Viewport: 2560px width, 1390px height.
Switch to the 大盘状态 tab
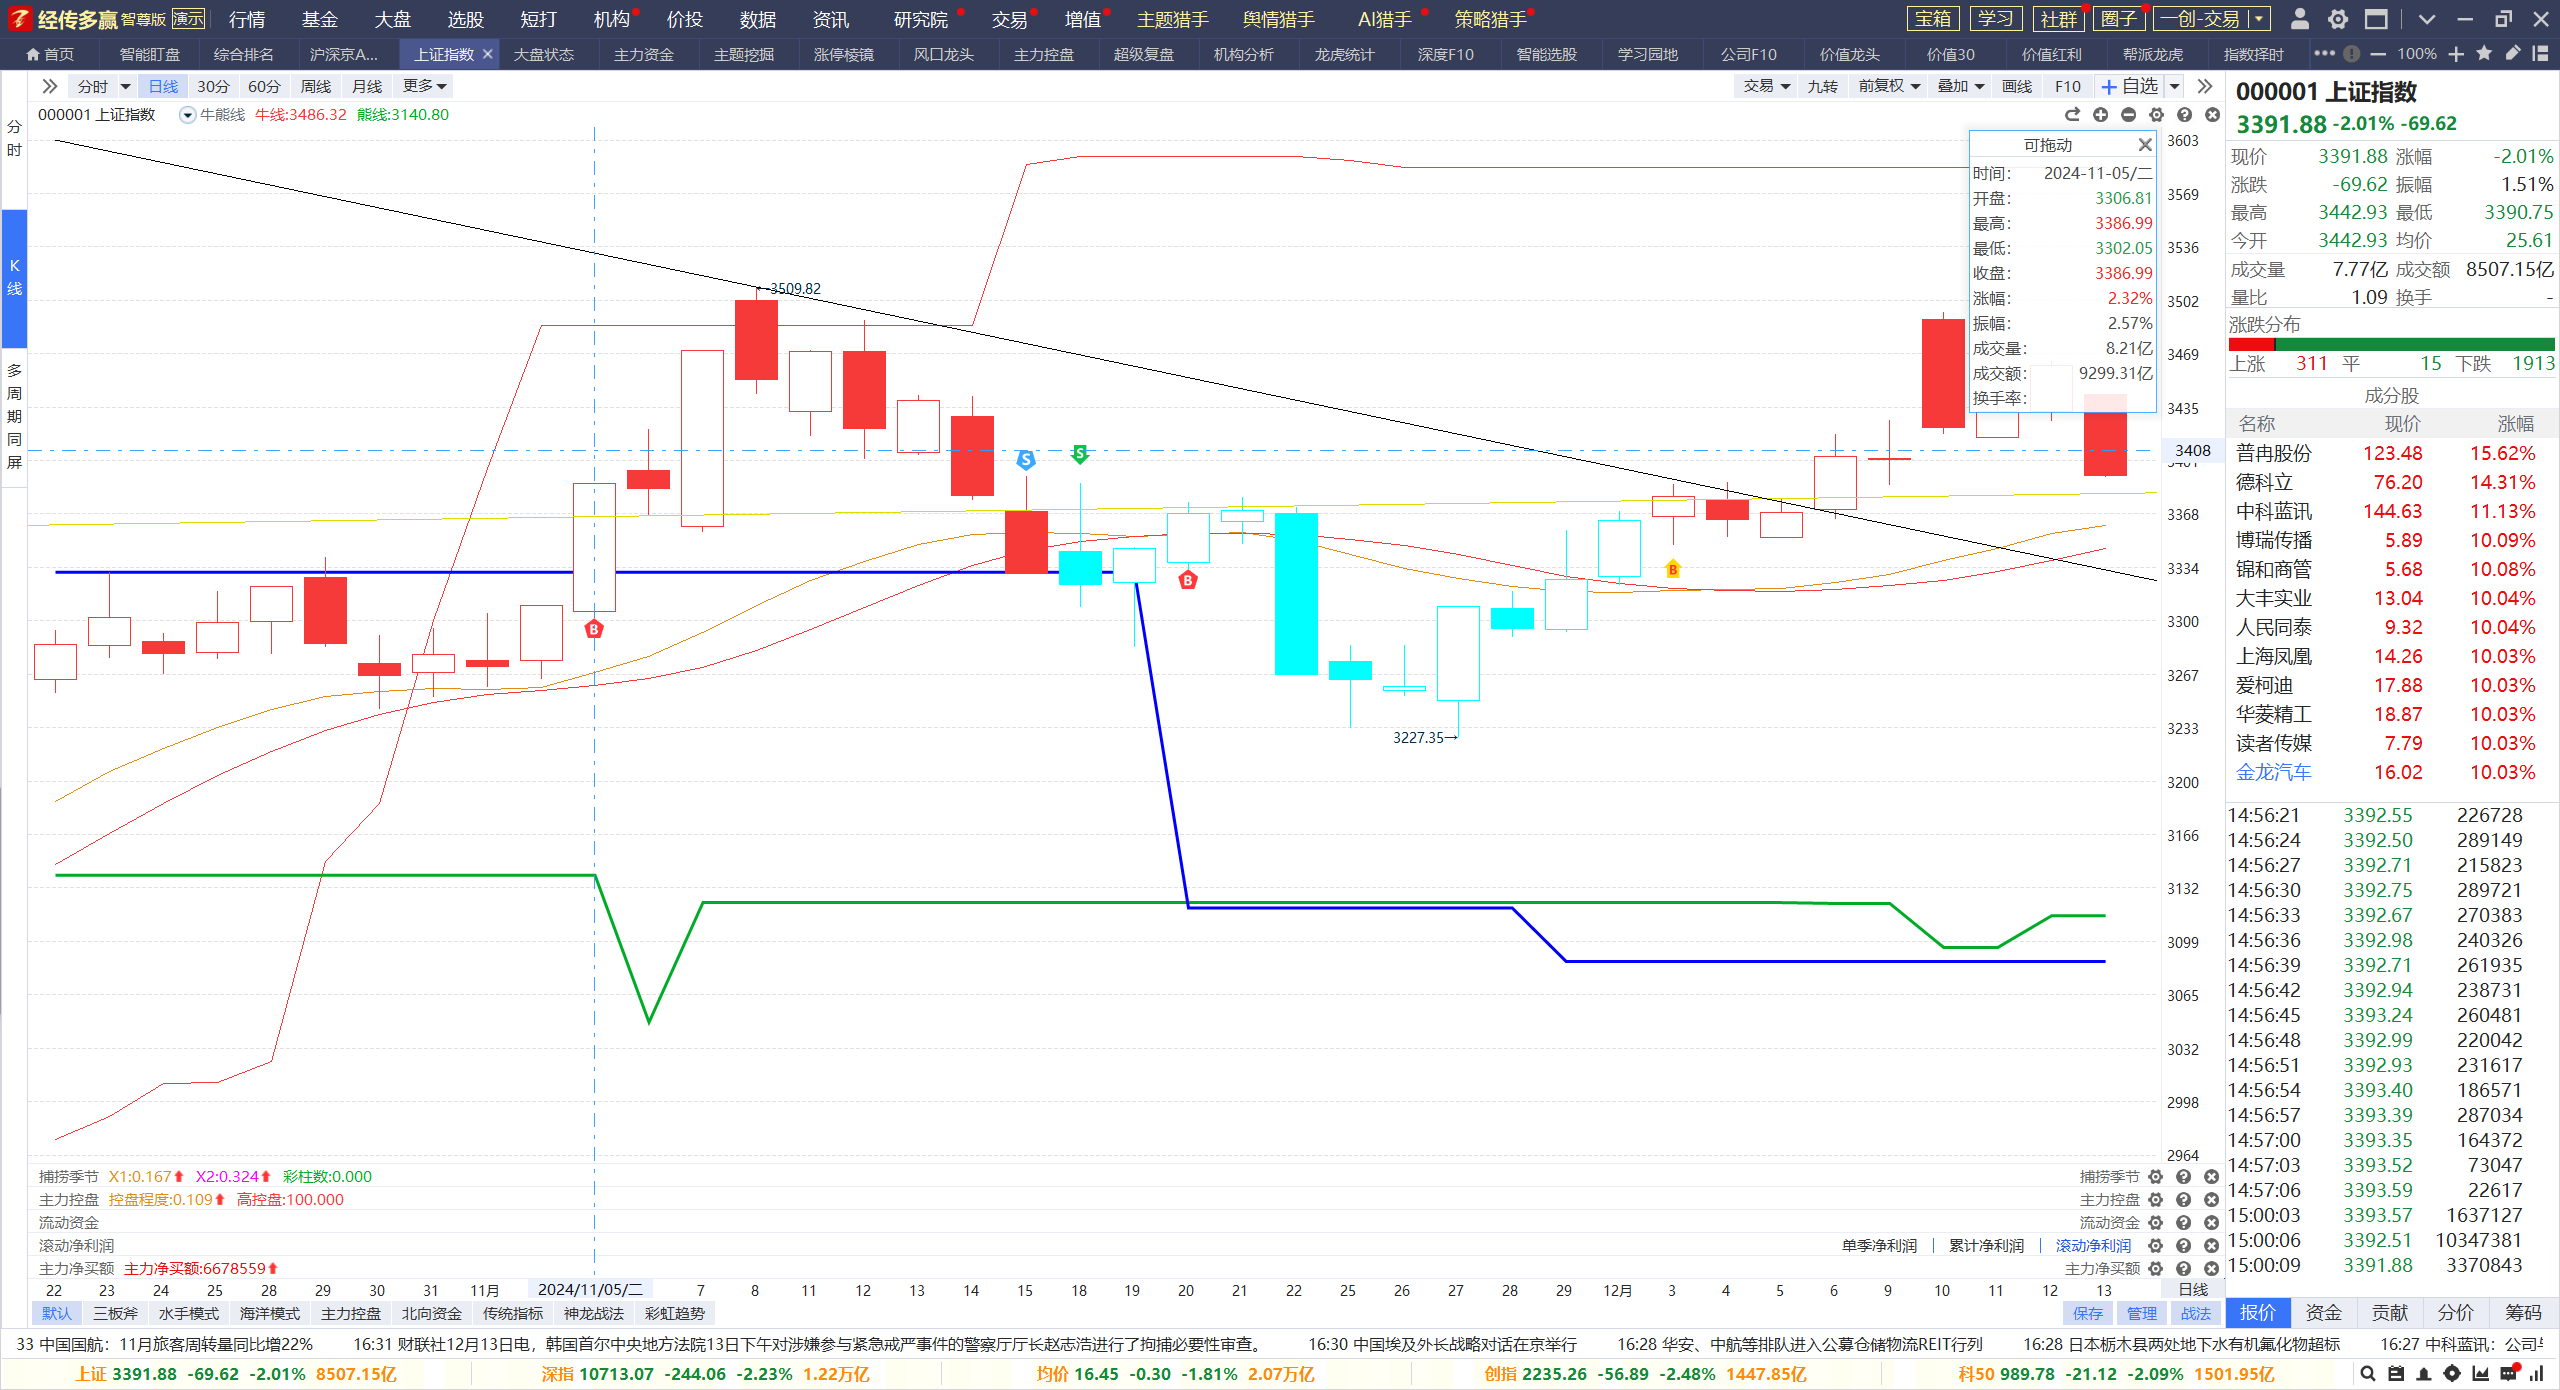544,54
